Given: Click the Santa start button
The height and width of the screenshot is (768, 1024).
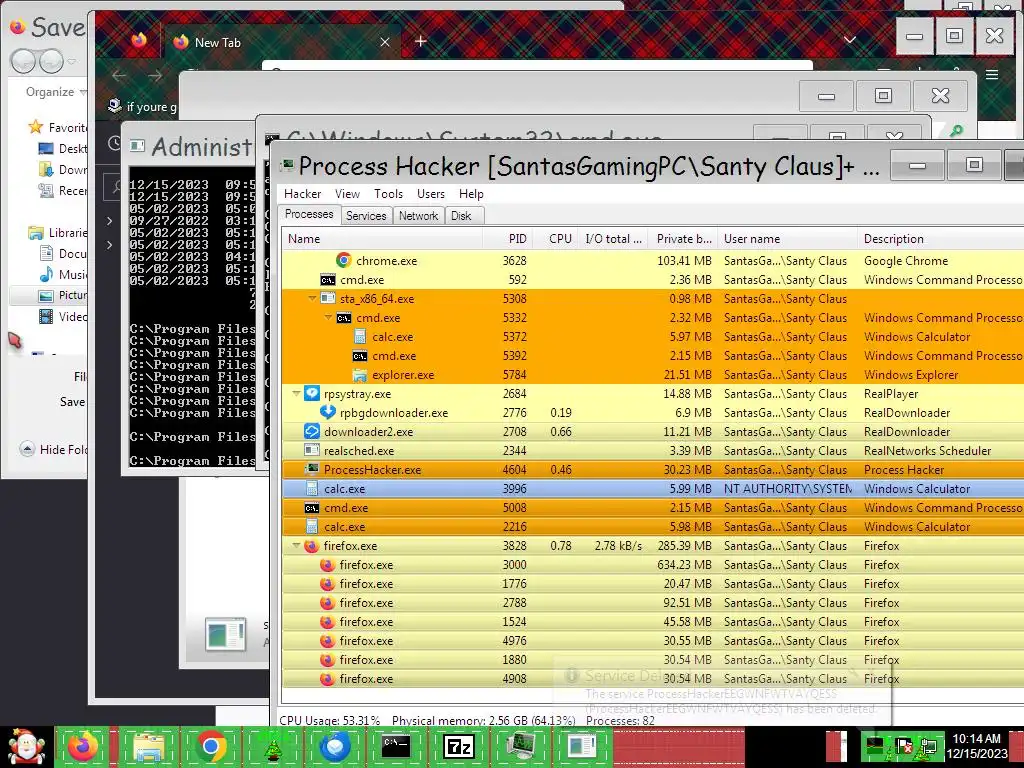Looking at the screenshot, I should [26, 746].
